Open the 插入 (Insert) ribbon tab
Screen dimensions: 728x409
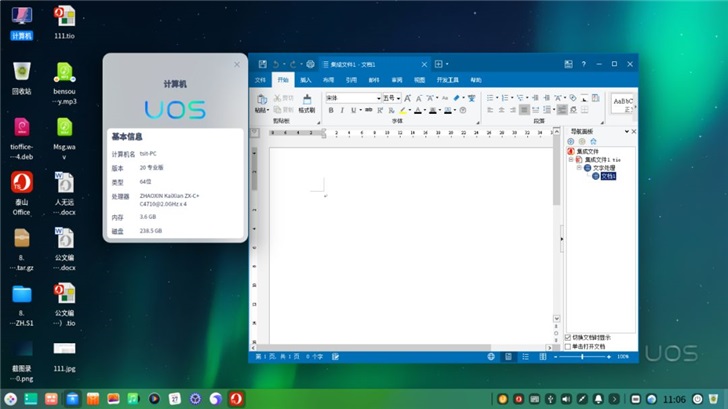(x=306, y=78)
